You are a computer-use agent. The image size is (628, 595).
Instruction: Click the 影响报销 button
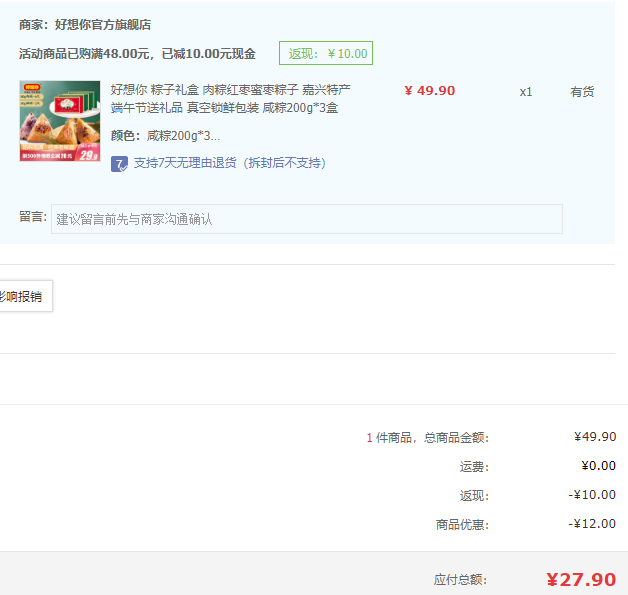[x=26, y=296]
